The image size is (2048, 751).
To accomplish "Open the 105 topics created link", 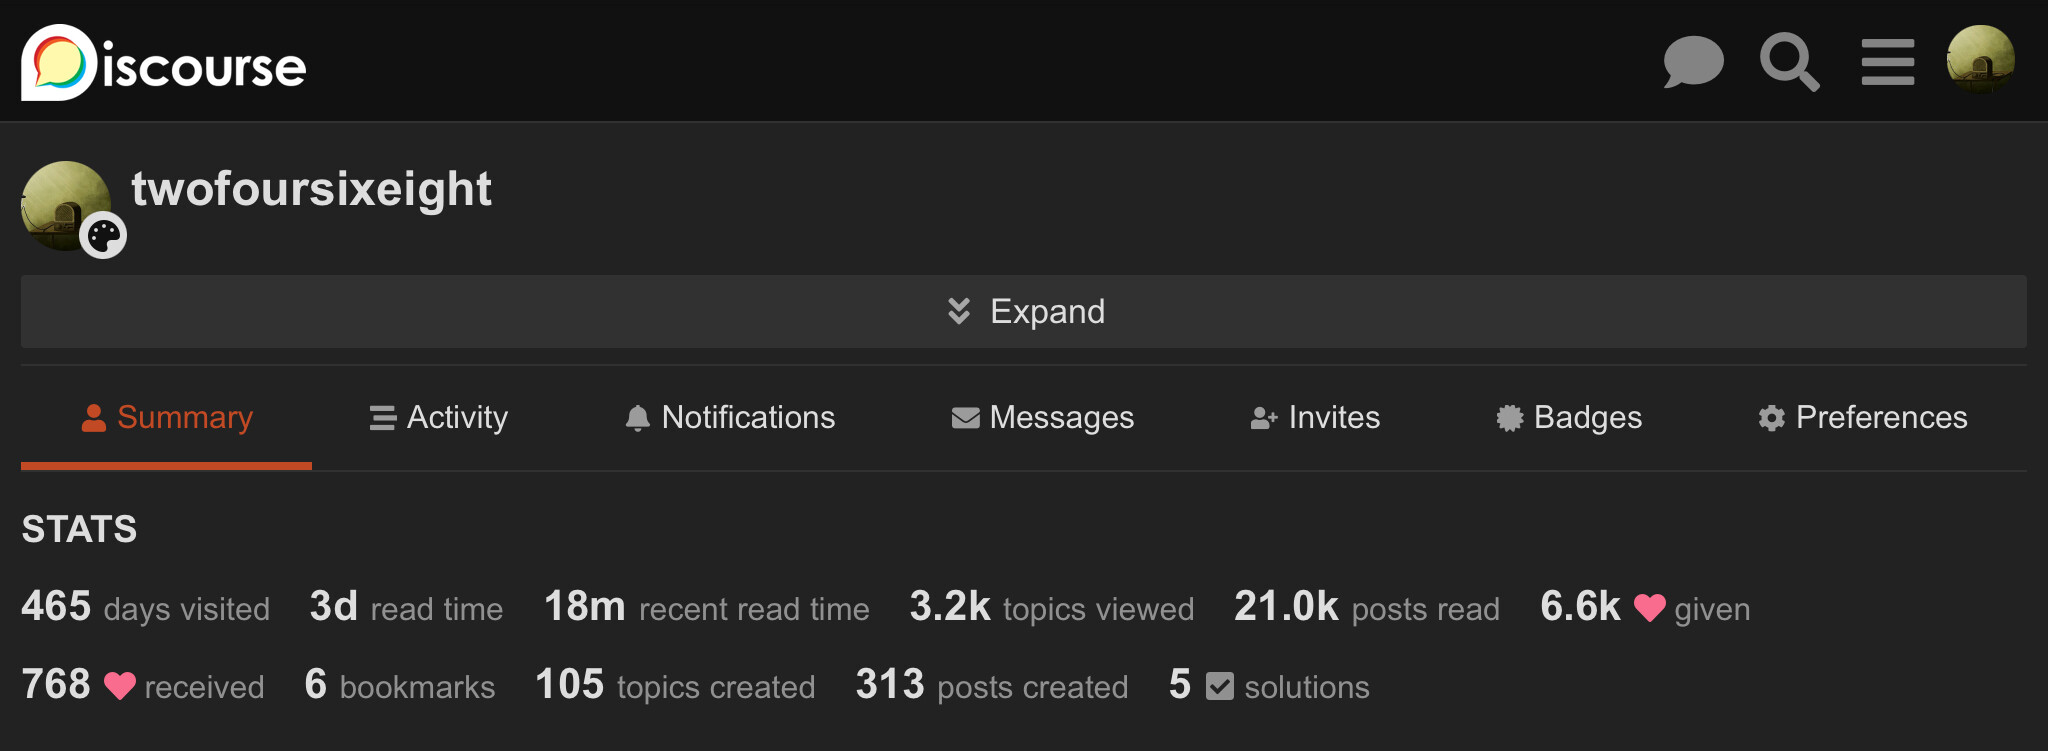I will pyautogui.click(x=675, y=686).
